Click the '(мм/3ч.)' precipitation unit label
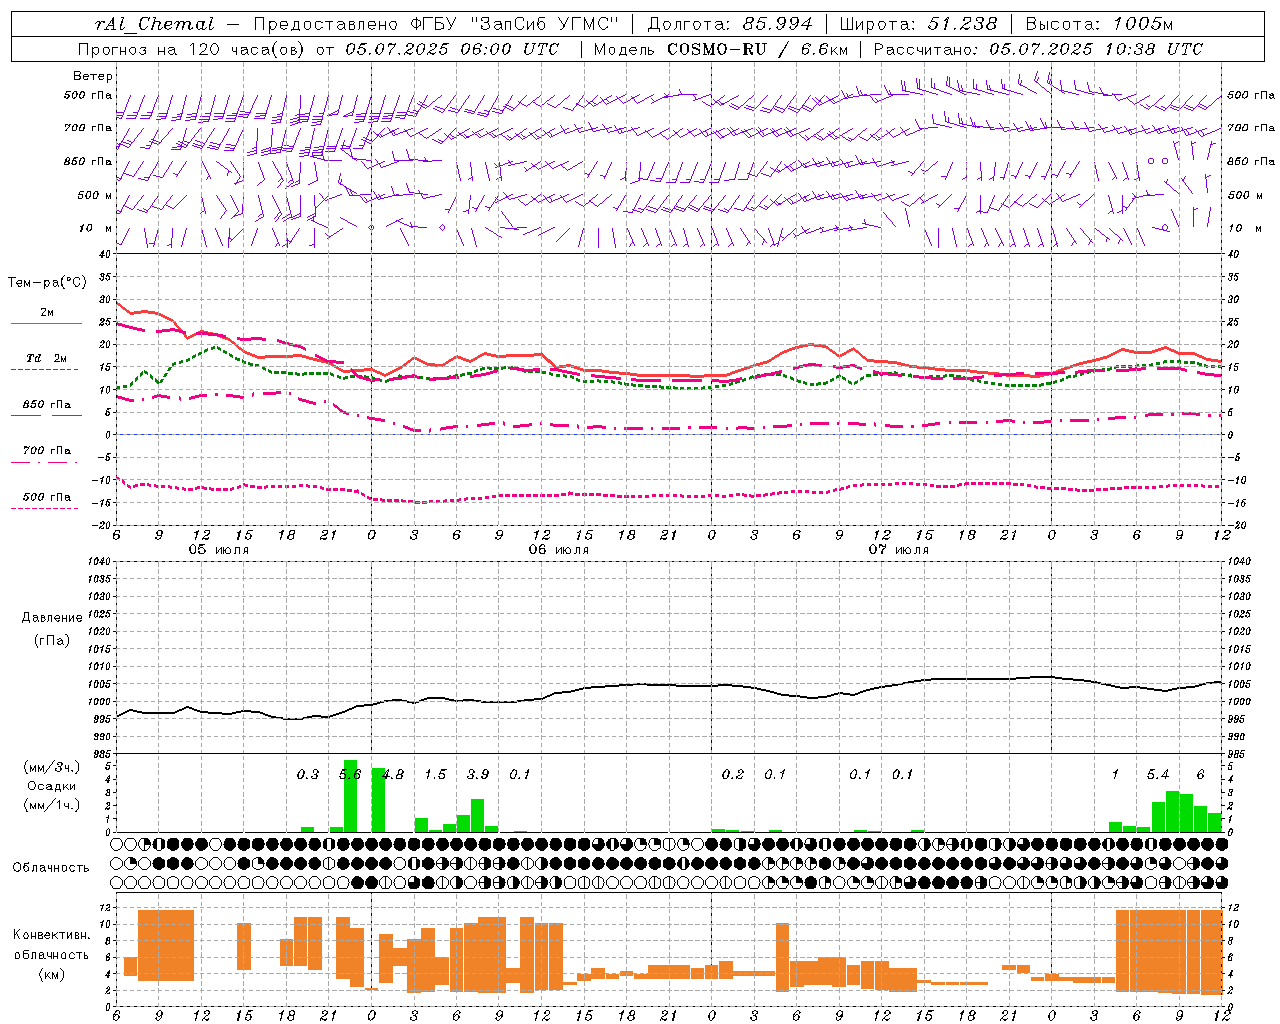Image resolution: width=1280 pixels, height=1024 pixels. 51,768
